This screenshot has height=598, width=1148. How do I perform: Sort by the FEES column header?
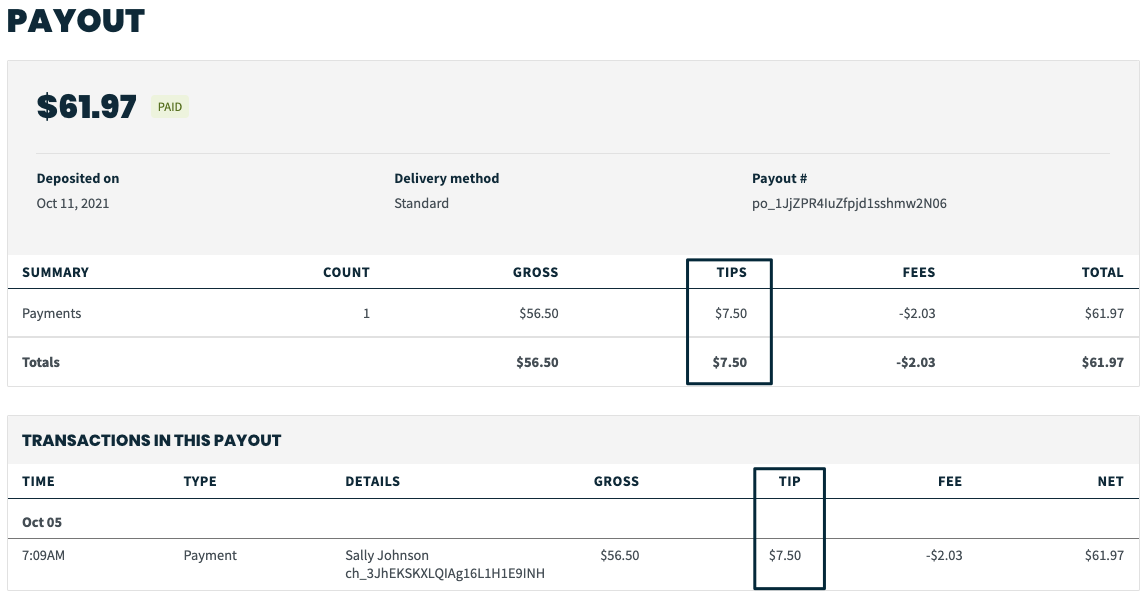tap(918, 272)
